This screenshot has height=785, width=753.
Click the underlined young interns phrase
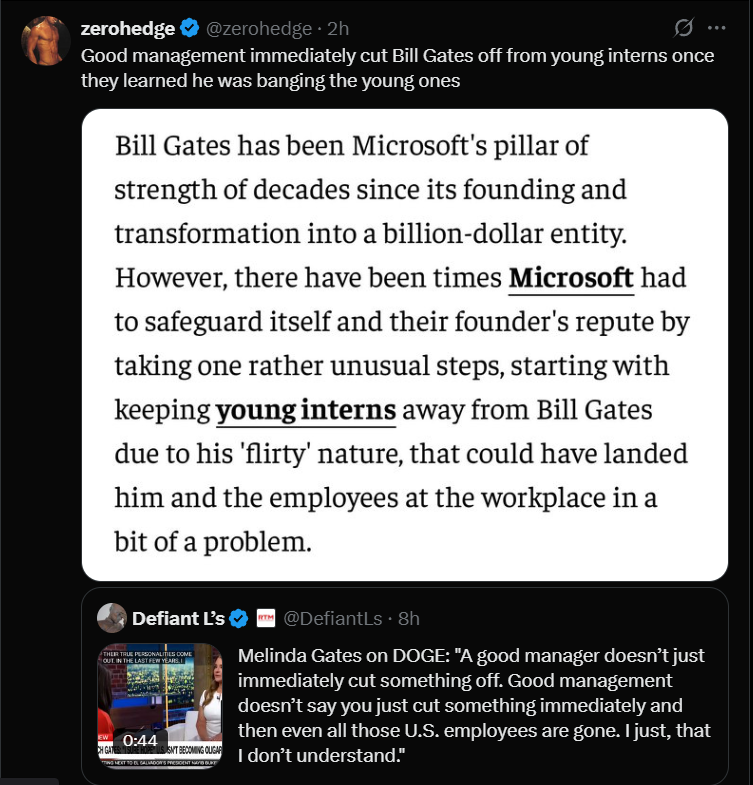306,410
